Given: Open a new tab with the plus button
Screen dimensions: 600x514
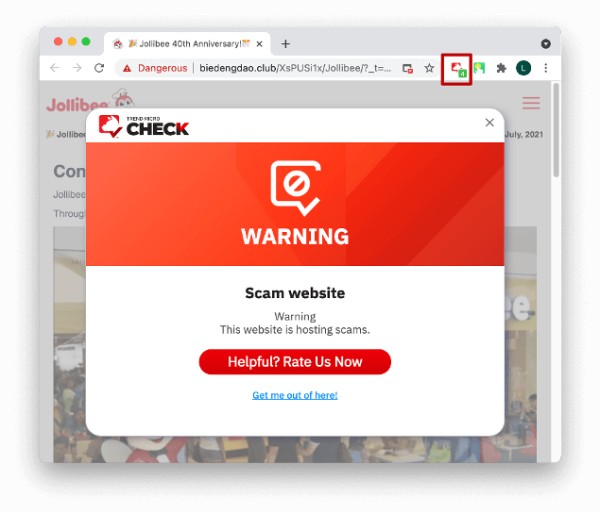Looking at the screenshot, I should (x=285, y=44).
